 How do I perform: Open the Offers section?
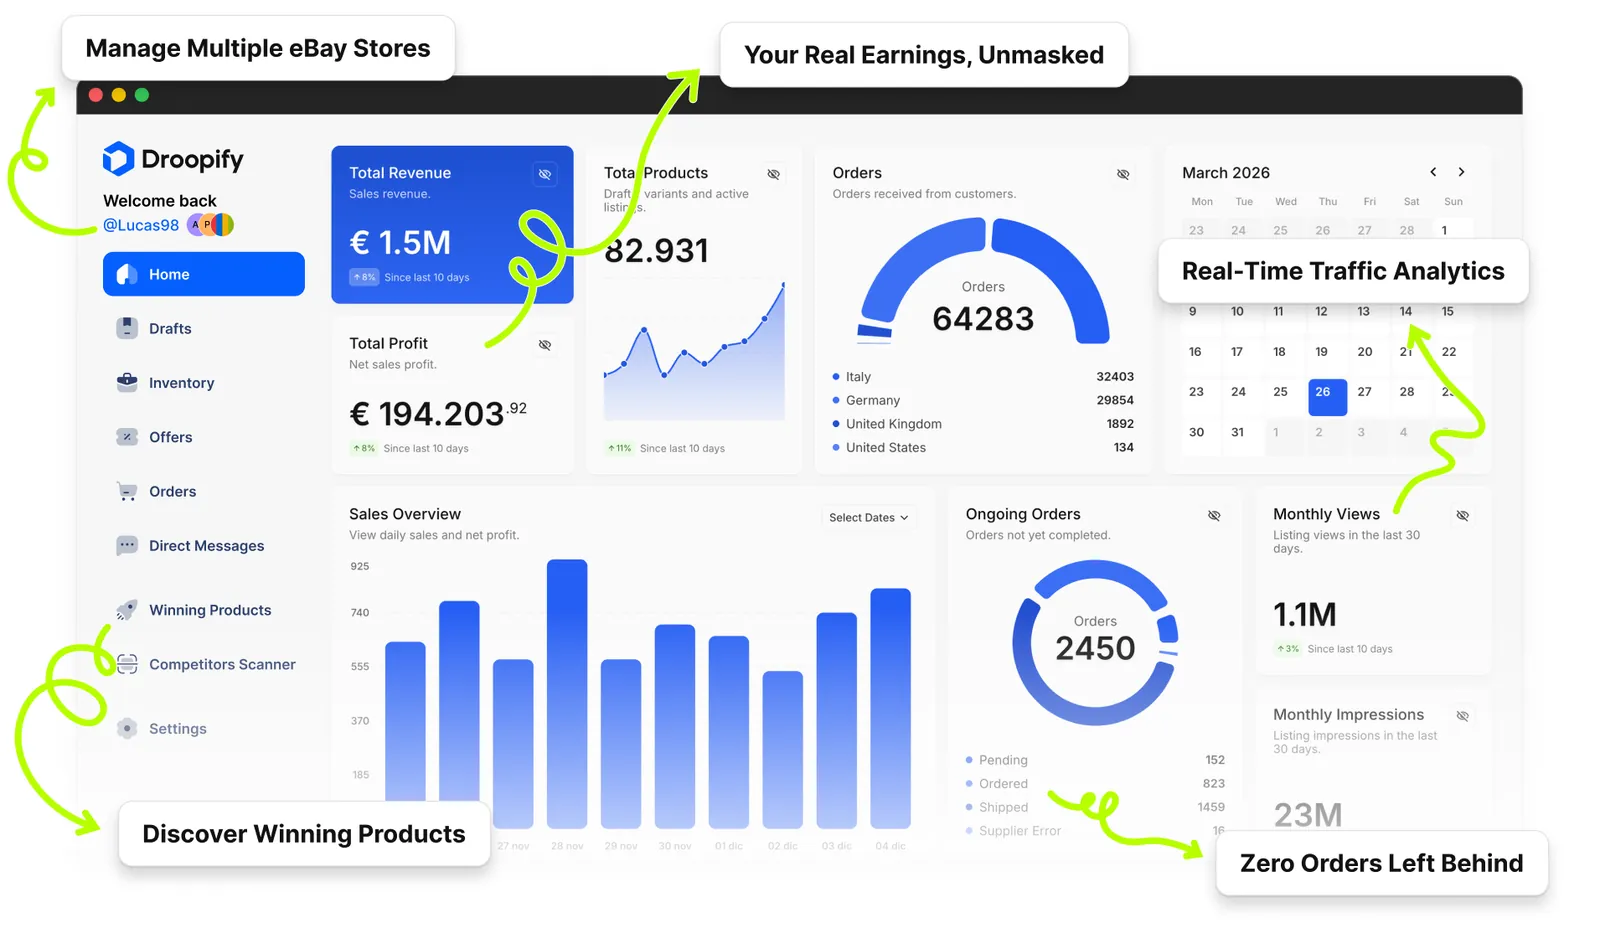pos(169,437)
